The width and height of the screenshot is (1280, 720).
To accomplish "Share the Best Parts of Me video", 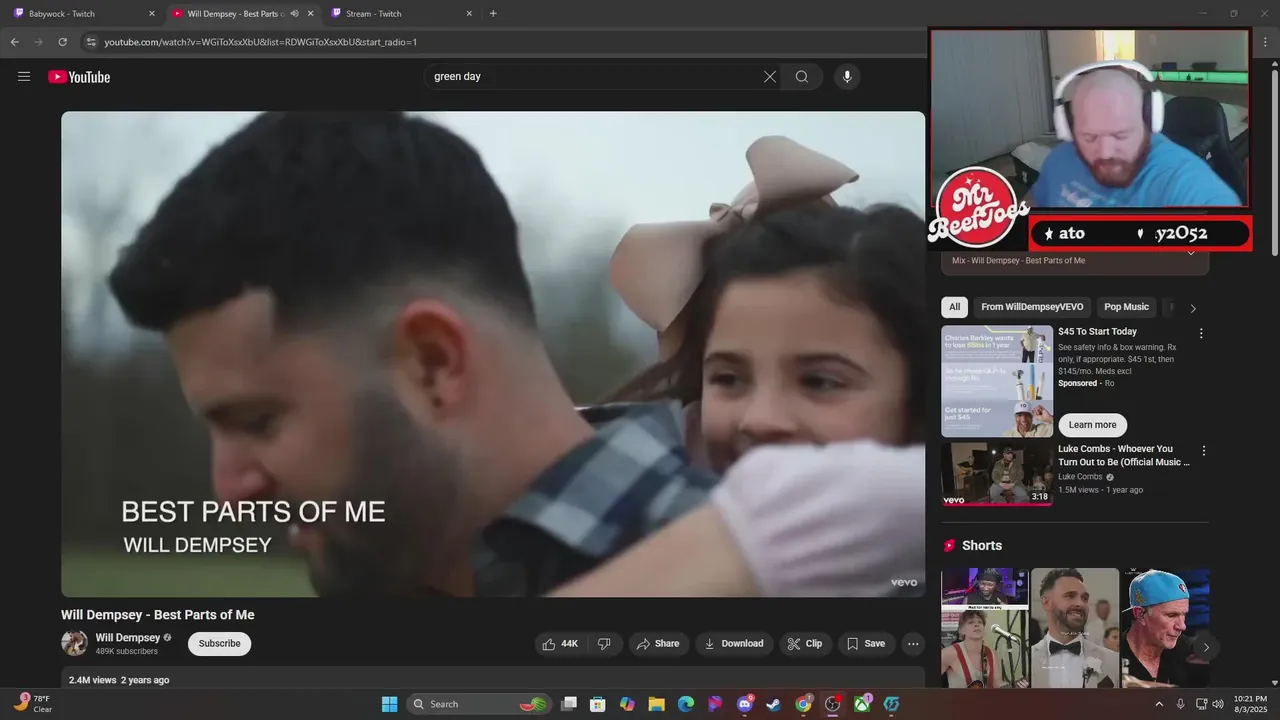I will tap(658, 644).
